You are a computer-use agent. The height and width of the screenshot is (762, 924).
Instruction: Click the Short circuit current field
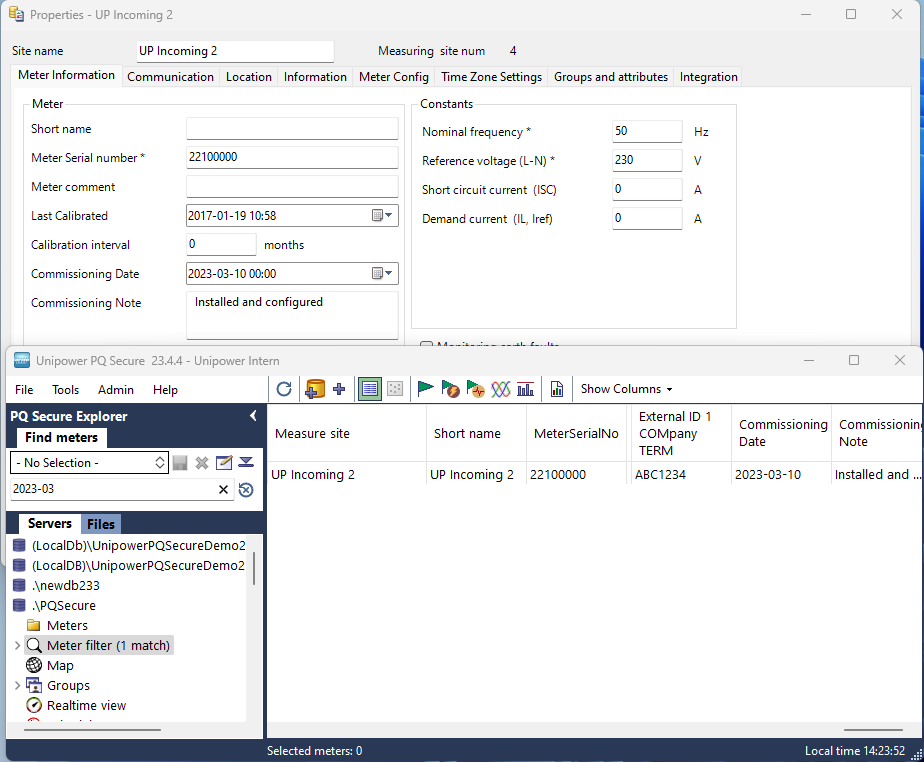click(x=647, y=189)
